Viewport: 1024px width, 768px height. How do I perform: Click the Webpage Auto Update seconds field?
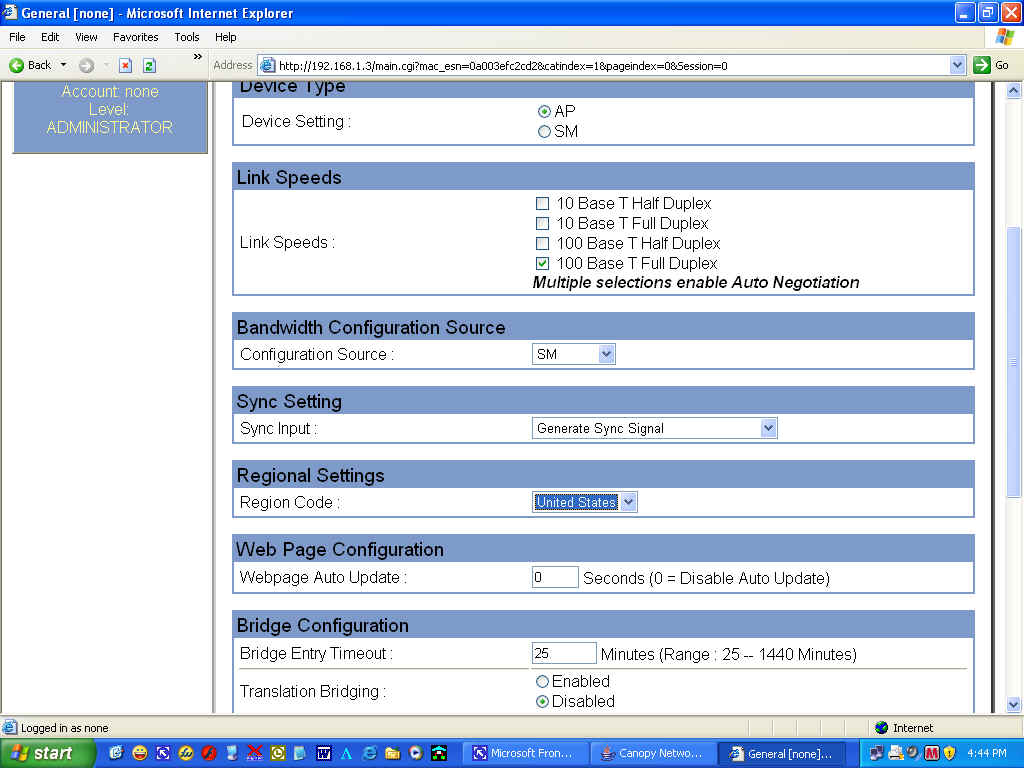point(555,577)
